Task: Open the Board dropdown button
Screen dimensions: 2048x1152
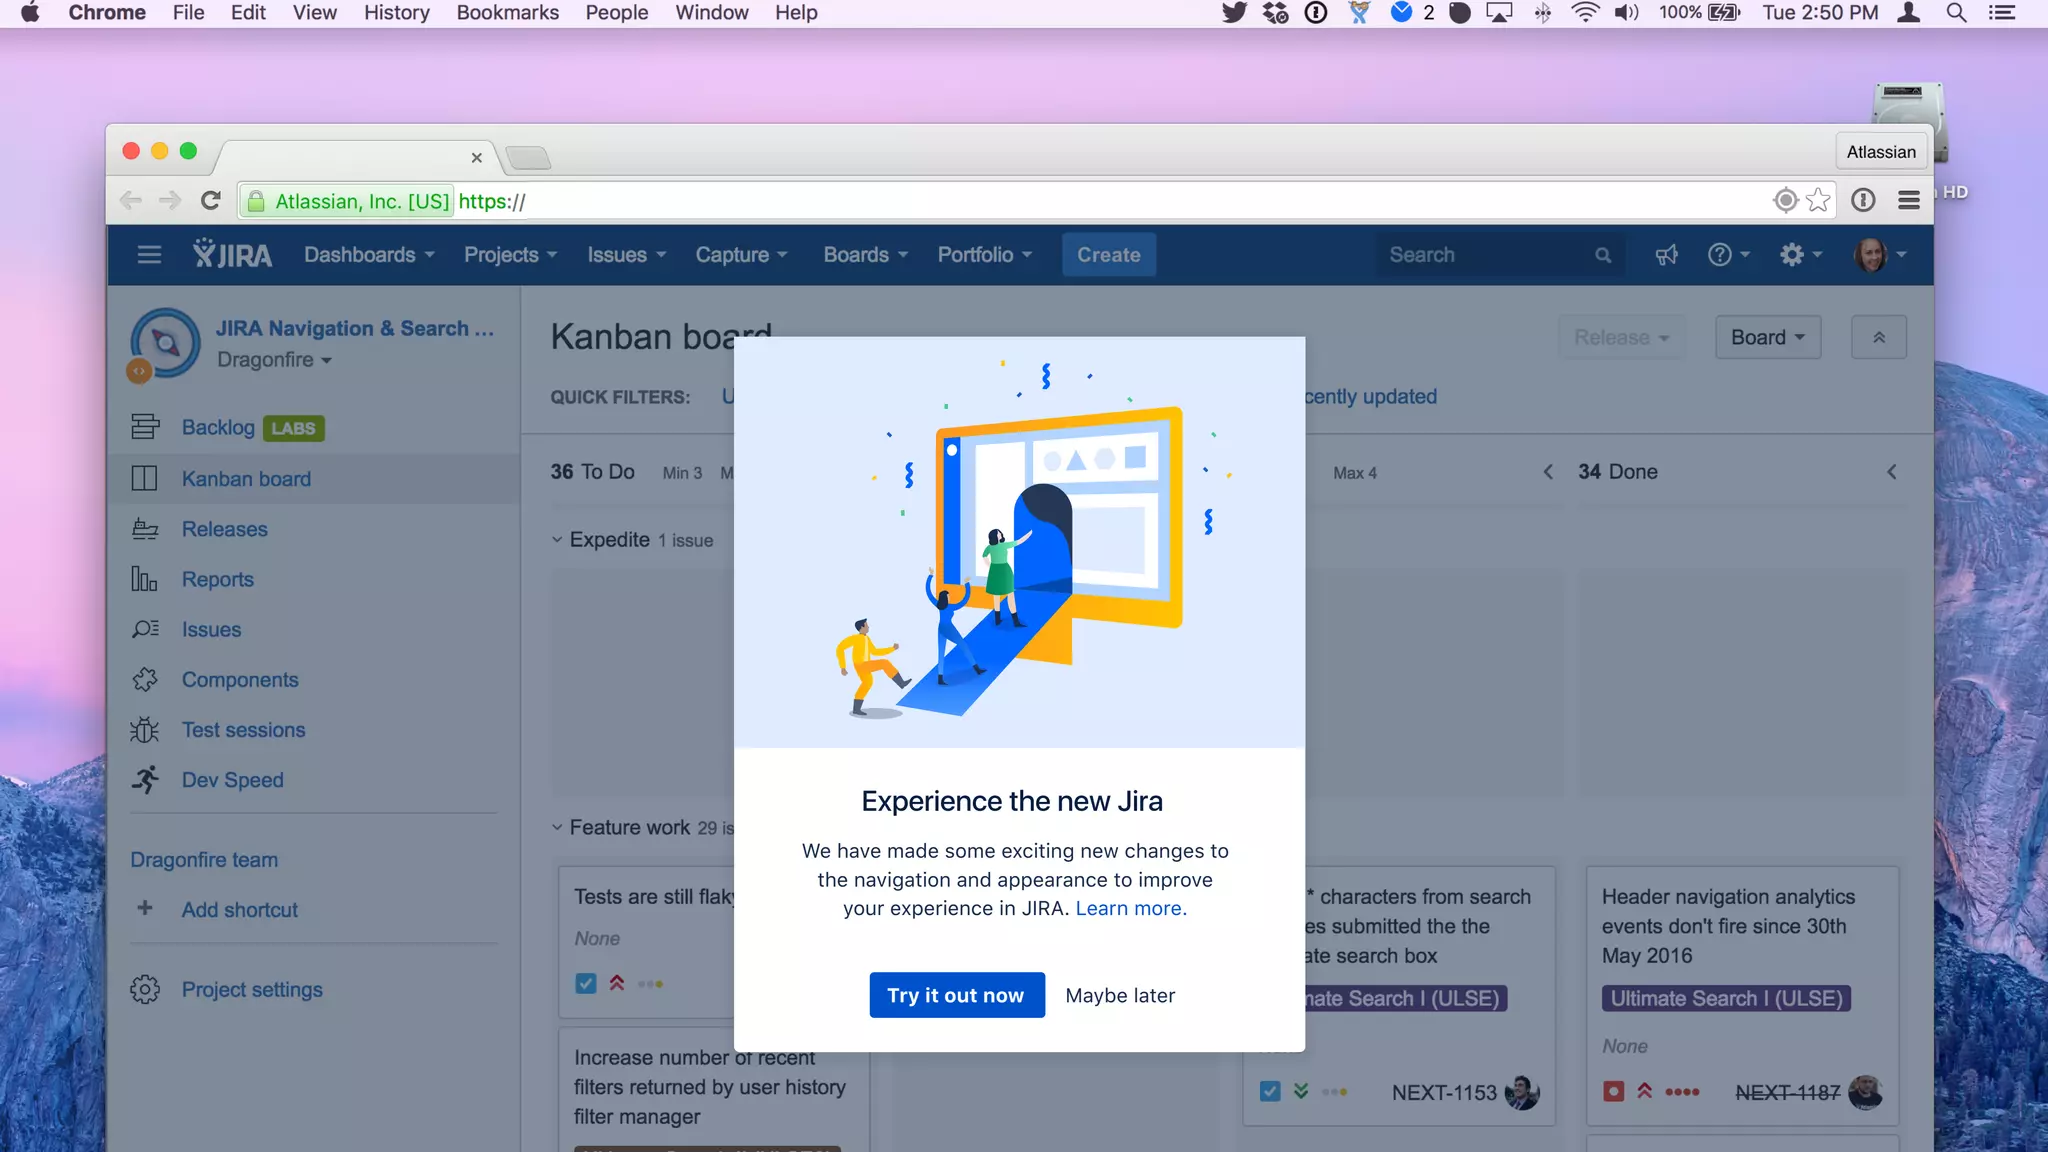Action: (1767, 337)
